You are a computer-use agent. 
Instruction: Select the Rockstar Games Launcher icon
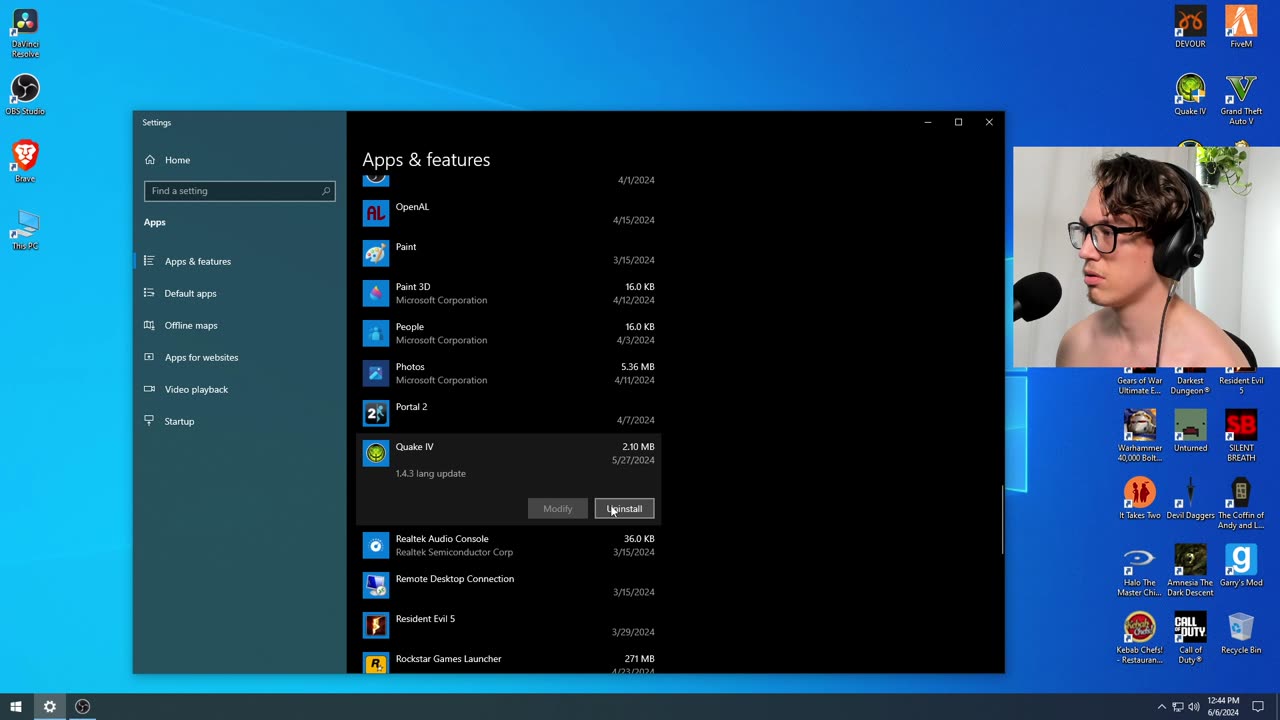pyautogui.click(x=375, y=663)
